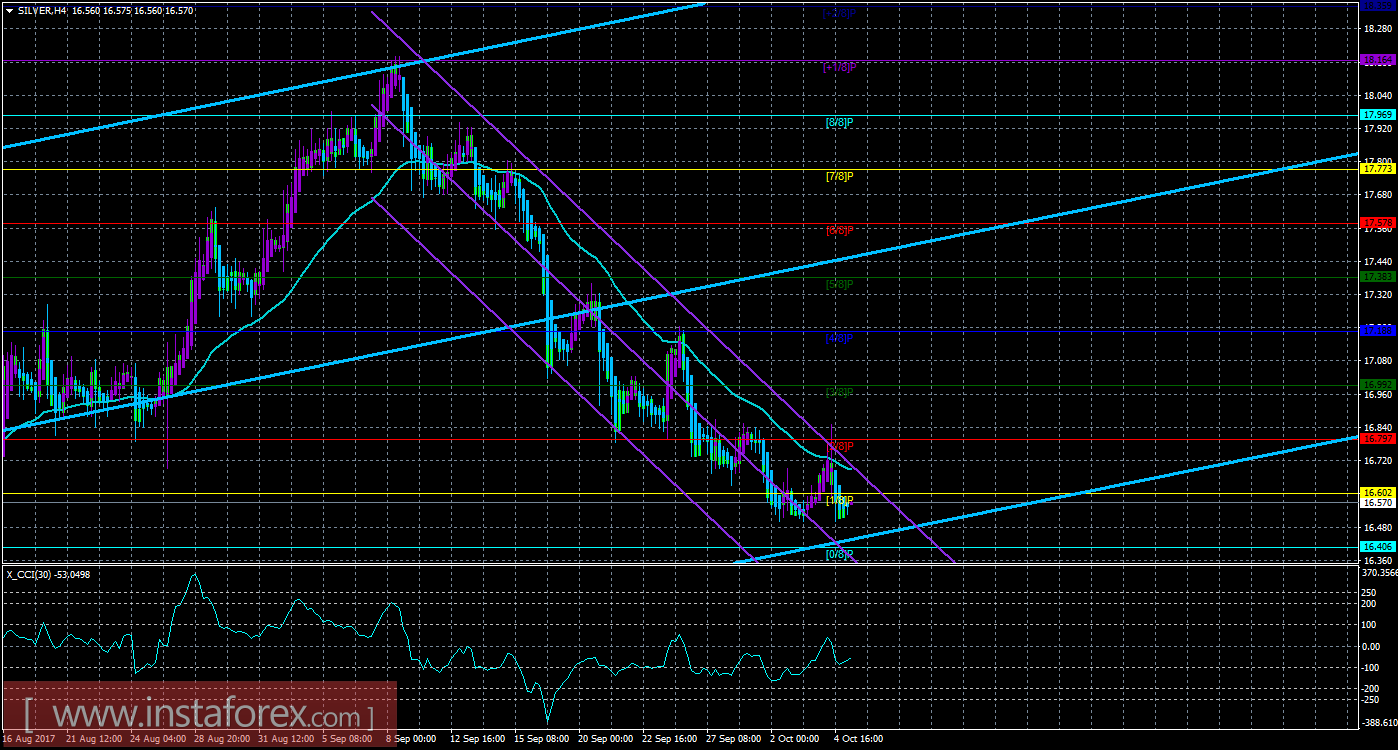Click the 2 Oct 00:00 time label
1398x750 pixels.
coord(796,739)
